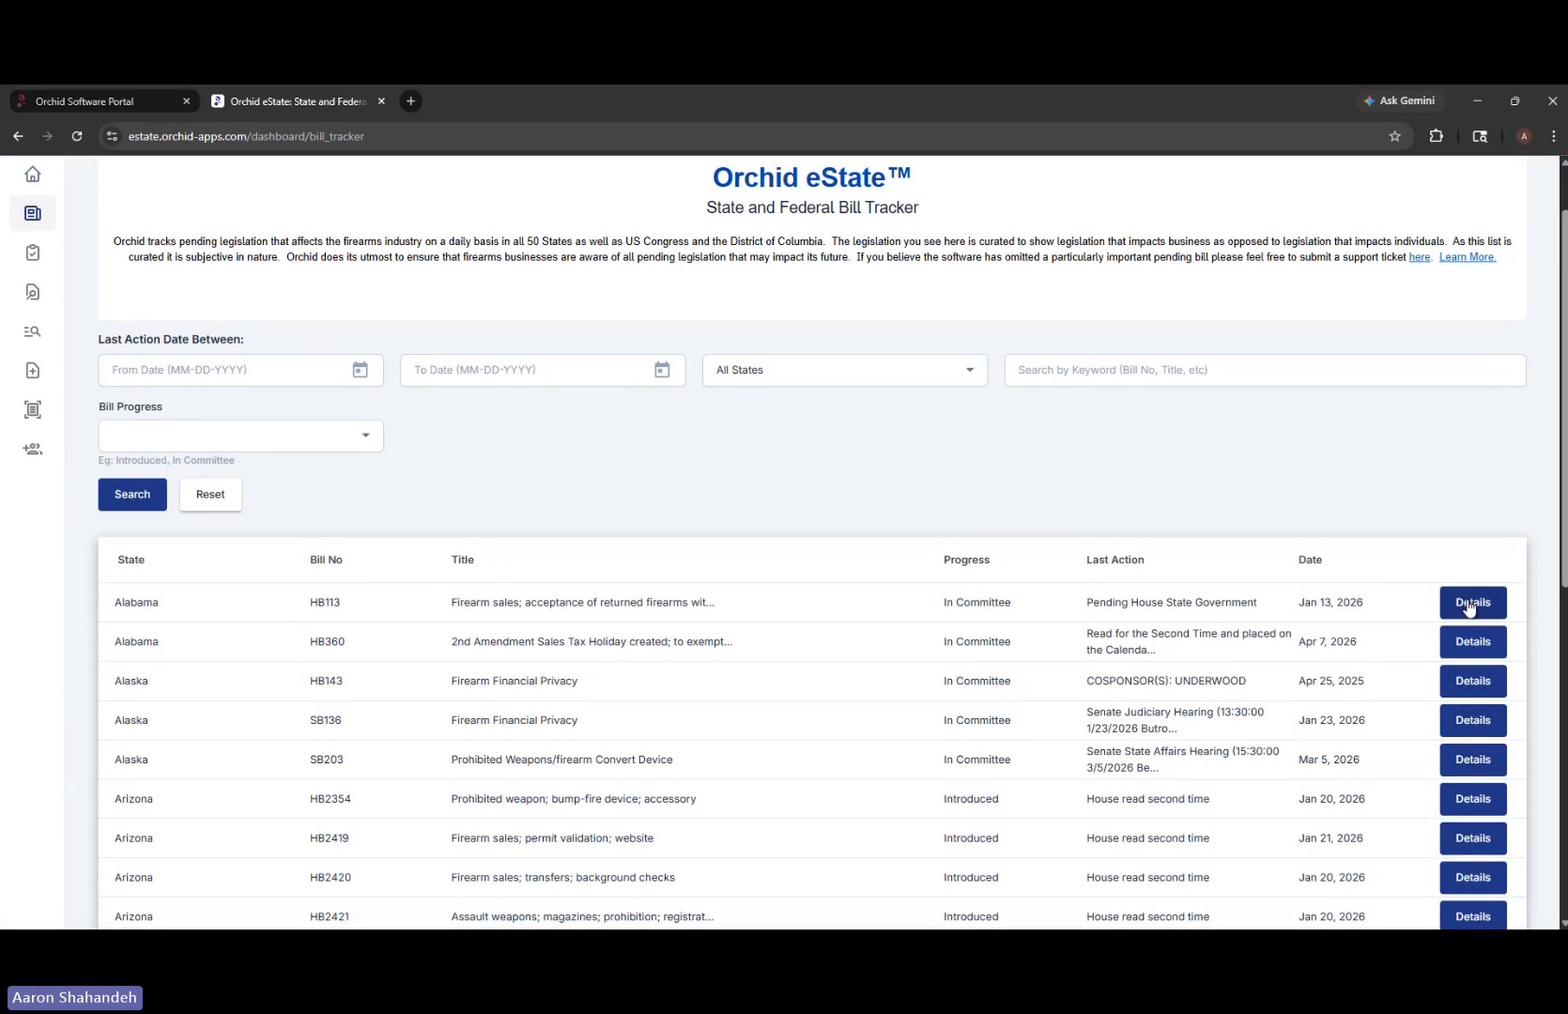Open a new browser tab with plus

tap(411, 101)
